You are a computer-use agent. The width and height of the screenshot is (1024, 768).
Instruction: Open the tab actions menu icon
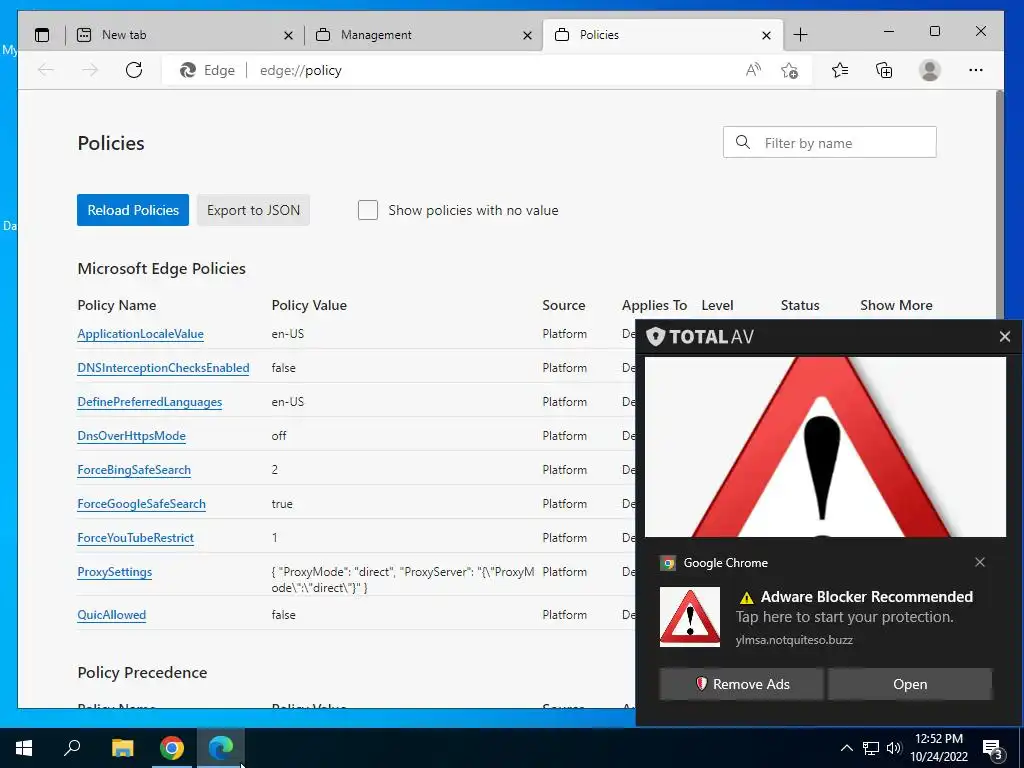coord(42,35)
